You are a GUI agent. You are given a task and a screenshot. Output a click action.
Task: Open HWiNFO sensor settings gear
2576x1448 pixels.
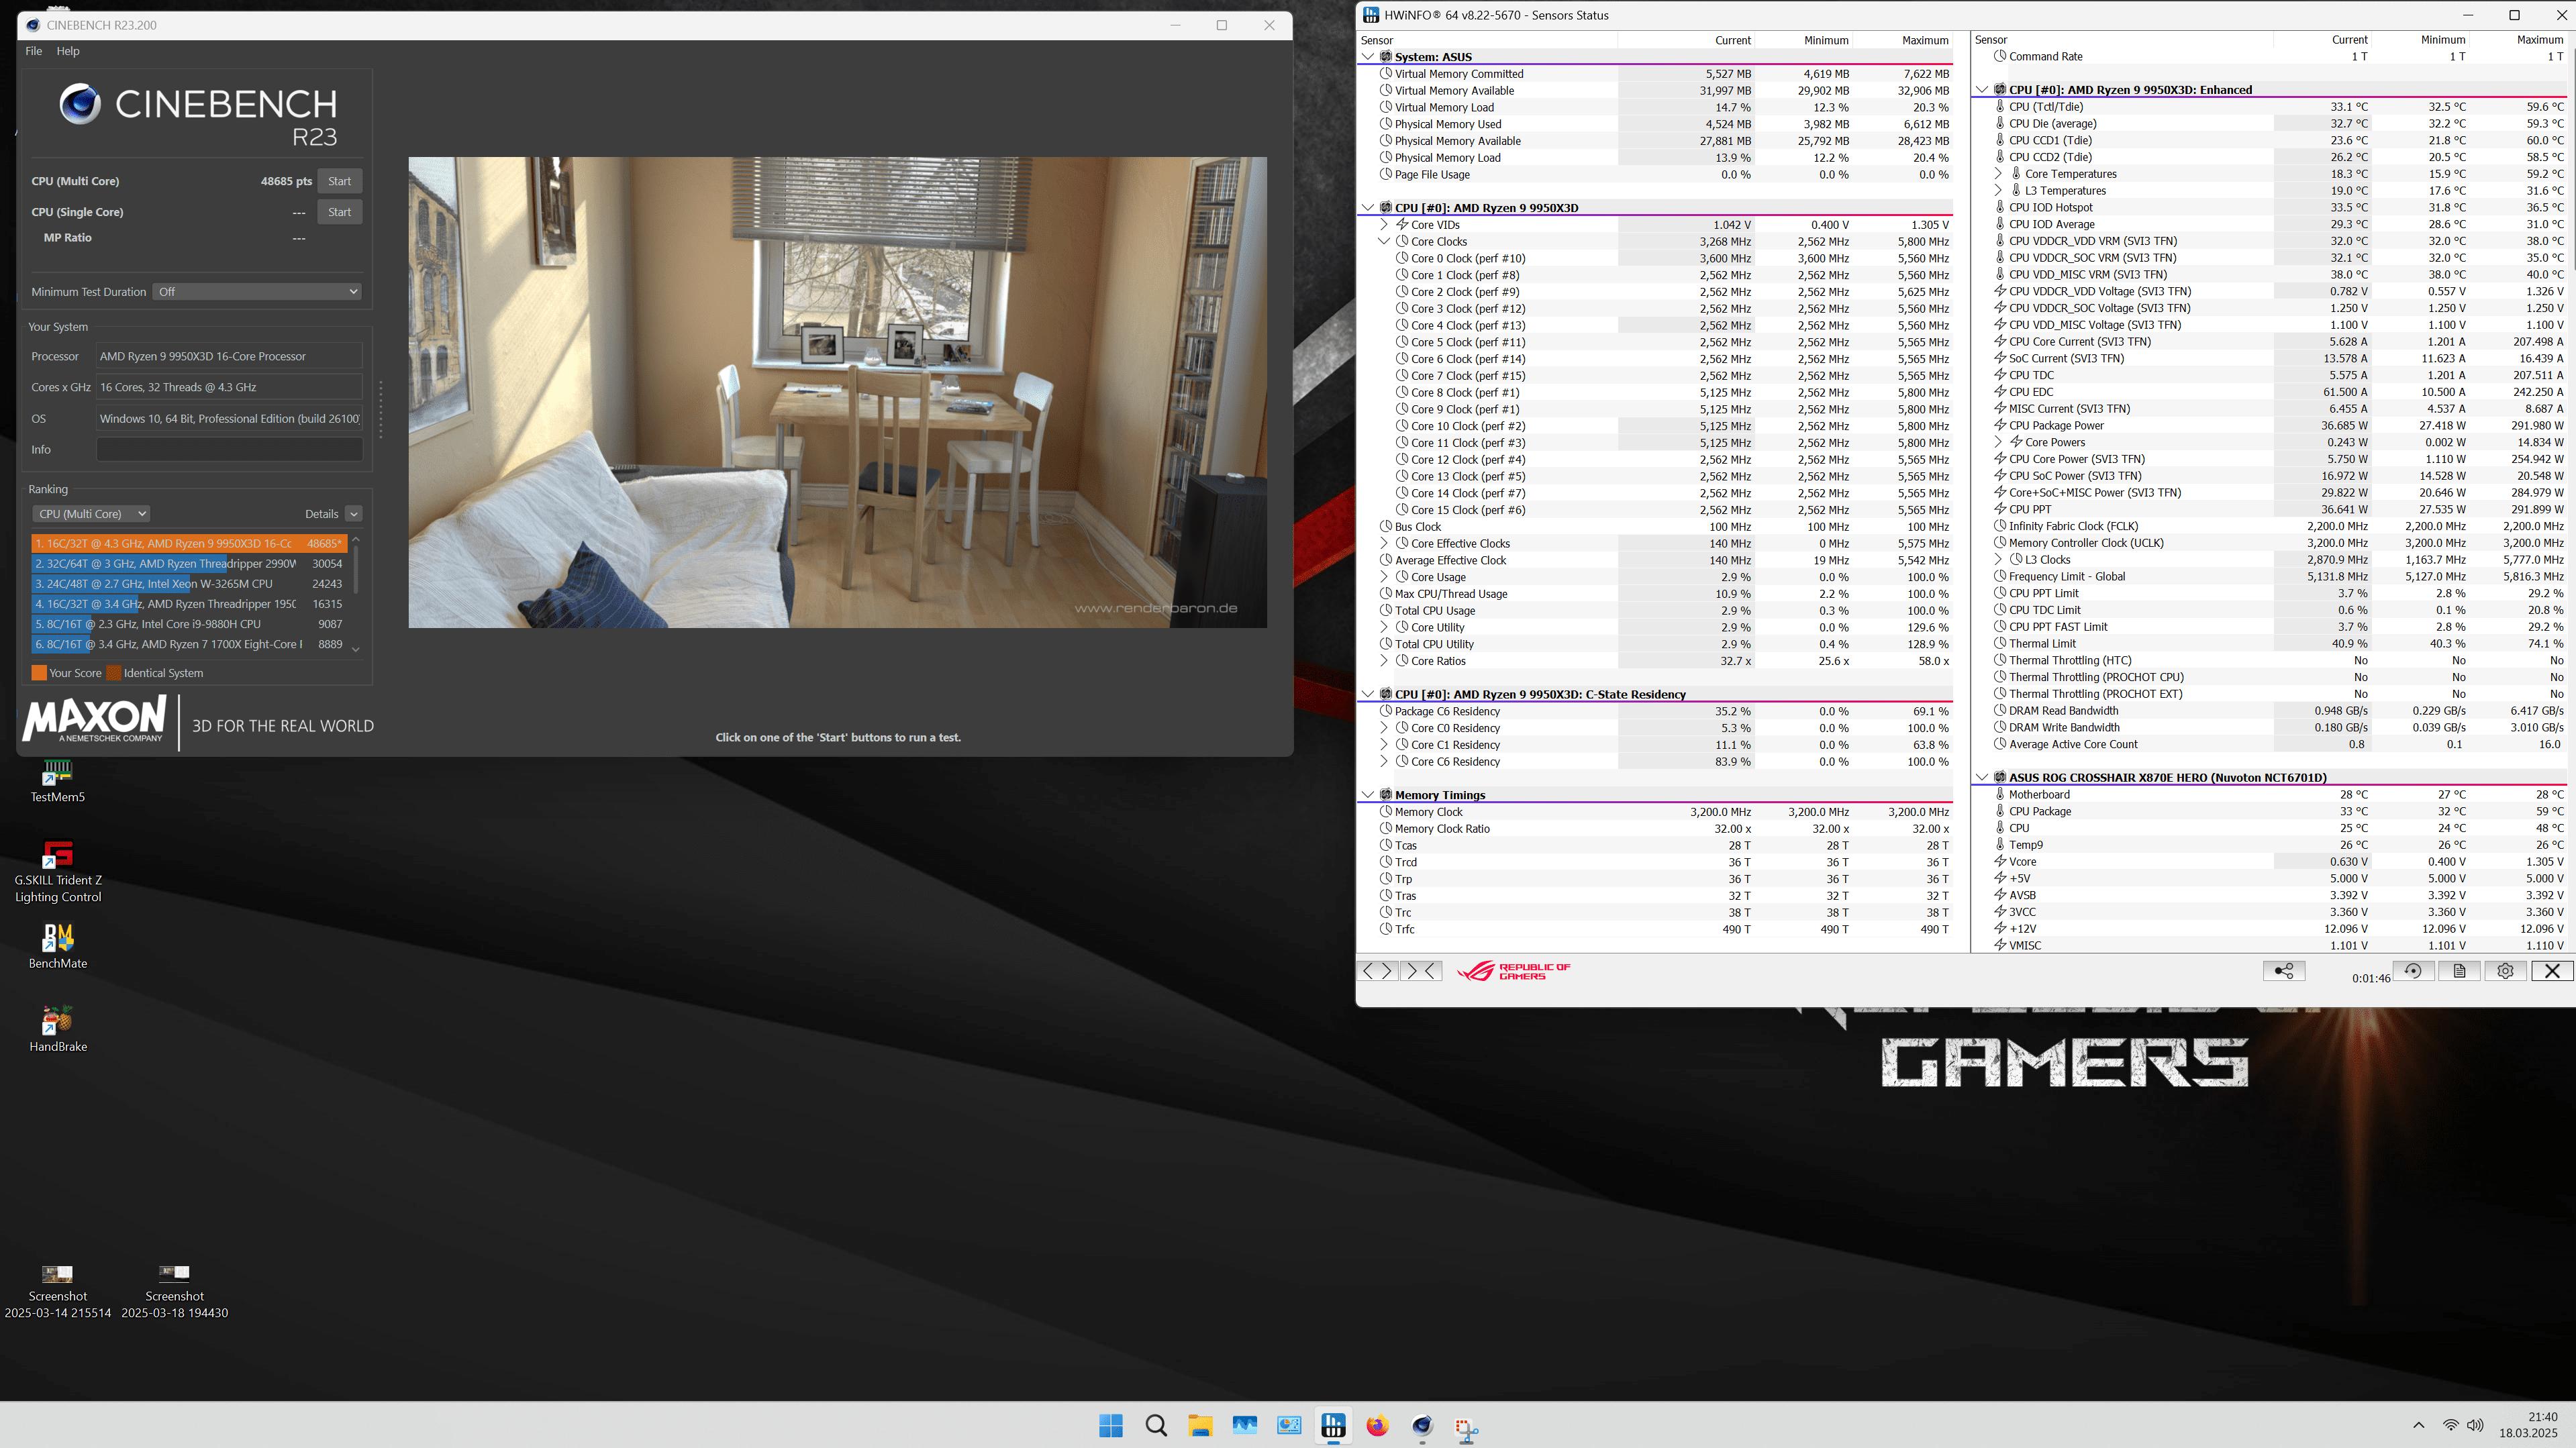(x=2505, y=970)
